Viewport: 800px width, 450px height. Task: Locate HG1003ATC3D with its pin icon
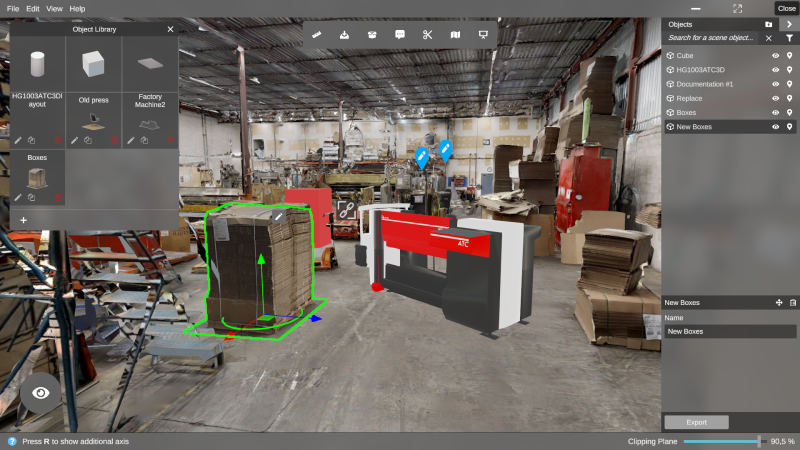coord(789,70)
